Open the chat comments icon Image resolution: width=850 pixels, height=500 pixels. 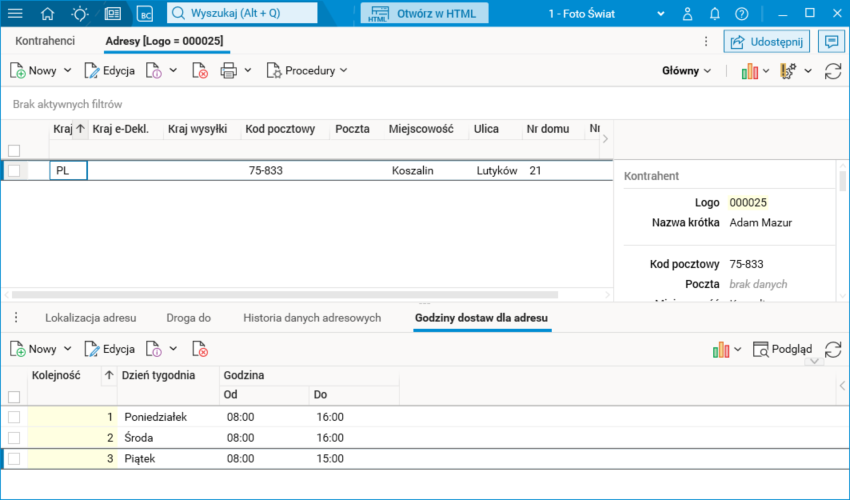[832, 41]
